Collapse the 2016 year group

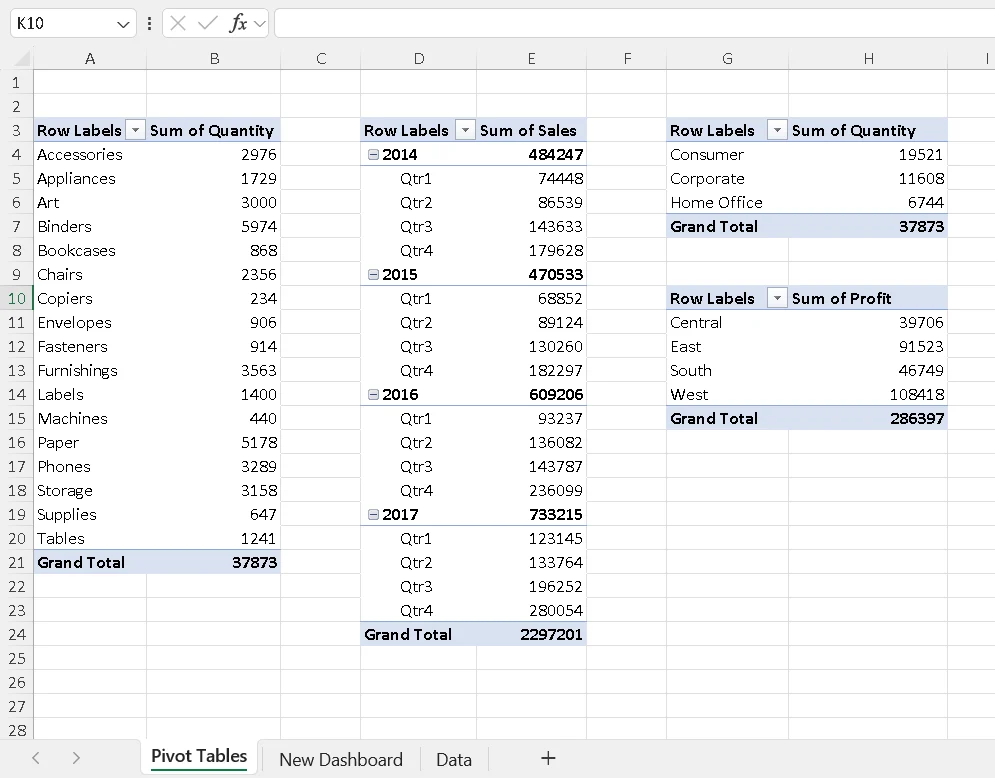click(x=374, y=395)
